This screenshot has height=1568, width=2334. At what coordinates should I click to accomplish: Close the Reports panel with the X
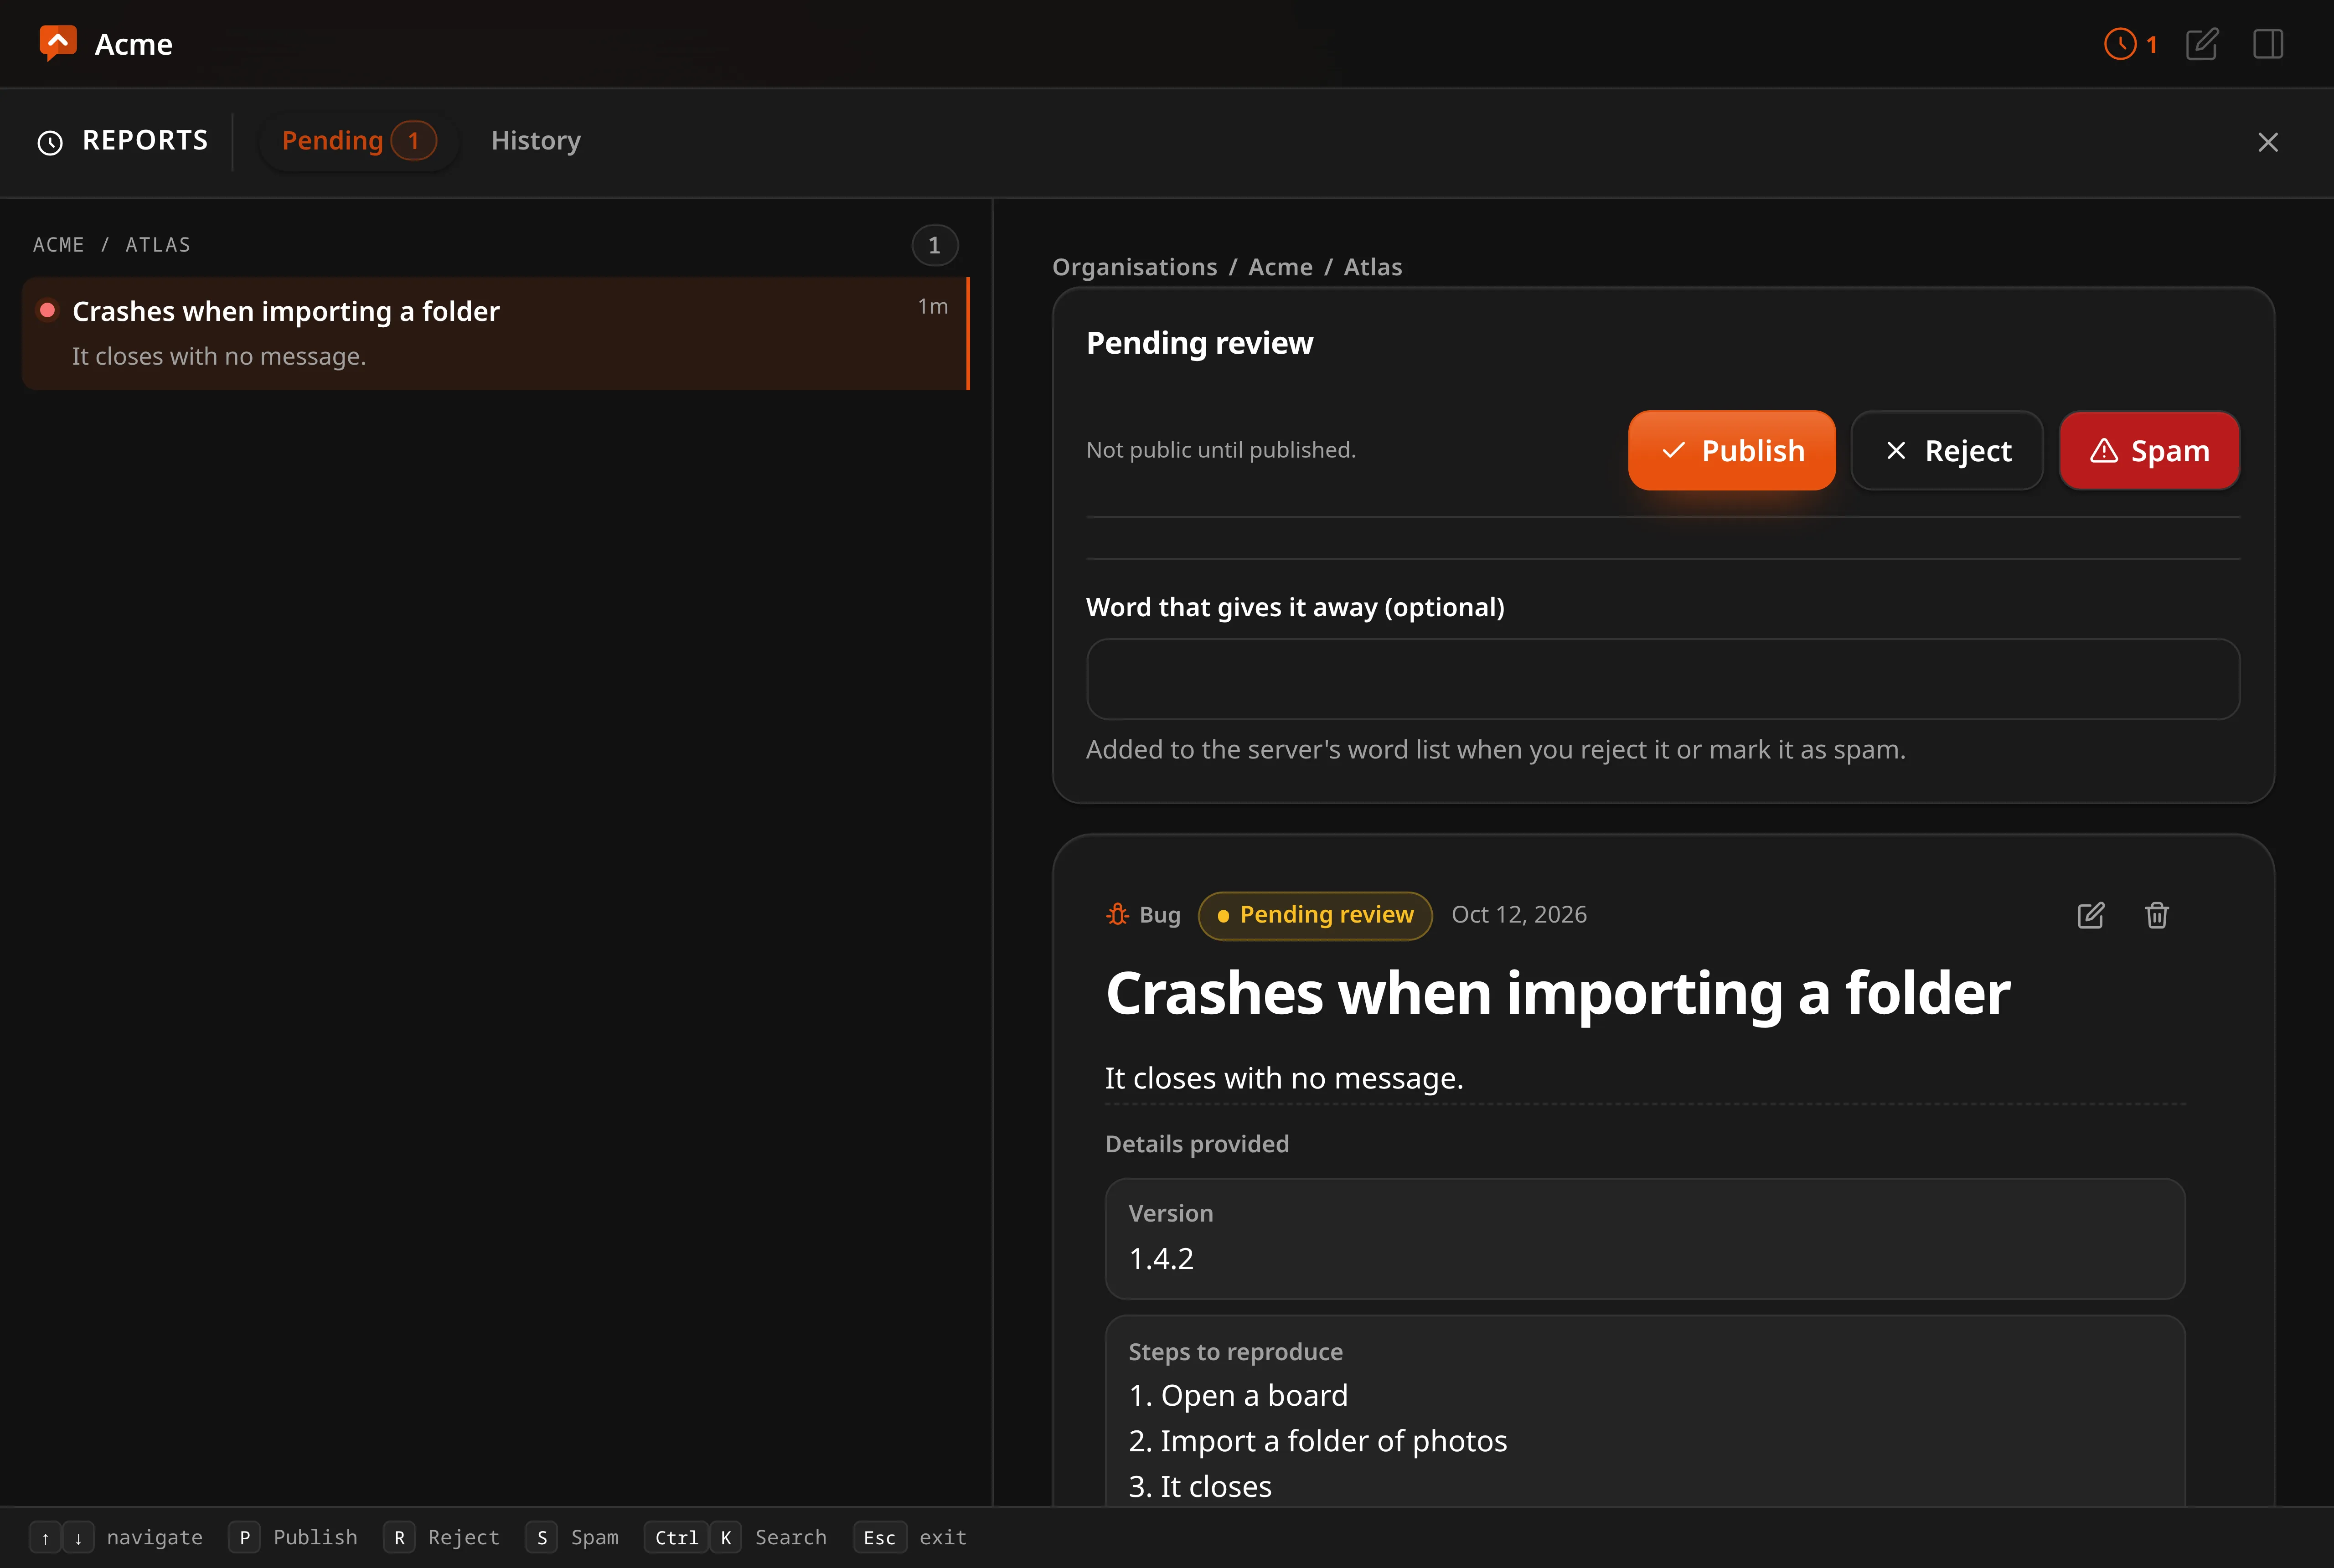pos(2268,142)
